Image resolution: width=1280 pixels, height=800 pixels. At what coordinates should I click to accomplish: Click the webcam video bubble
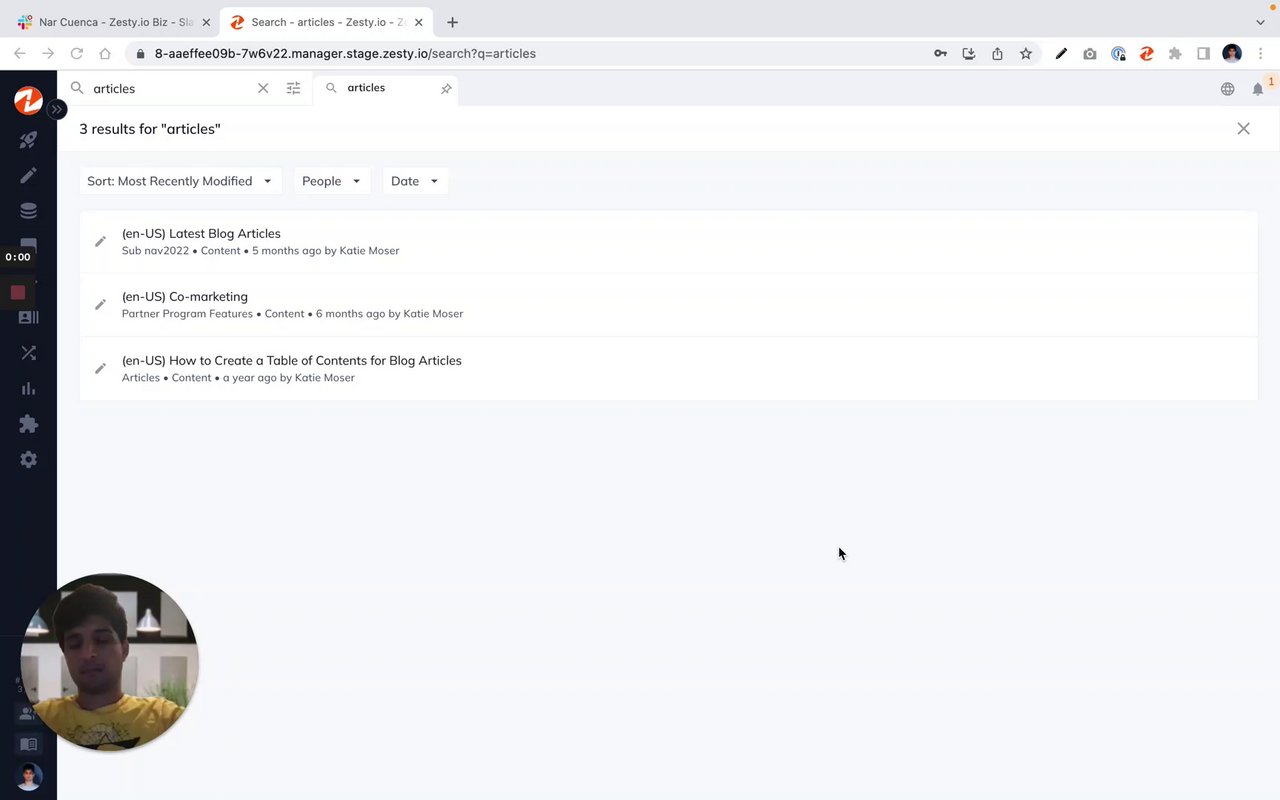point(110,662)
